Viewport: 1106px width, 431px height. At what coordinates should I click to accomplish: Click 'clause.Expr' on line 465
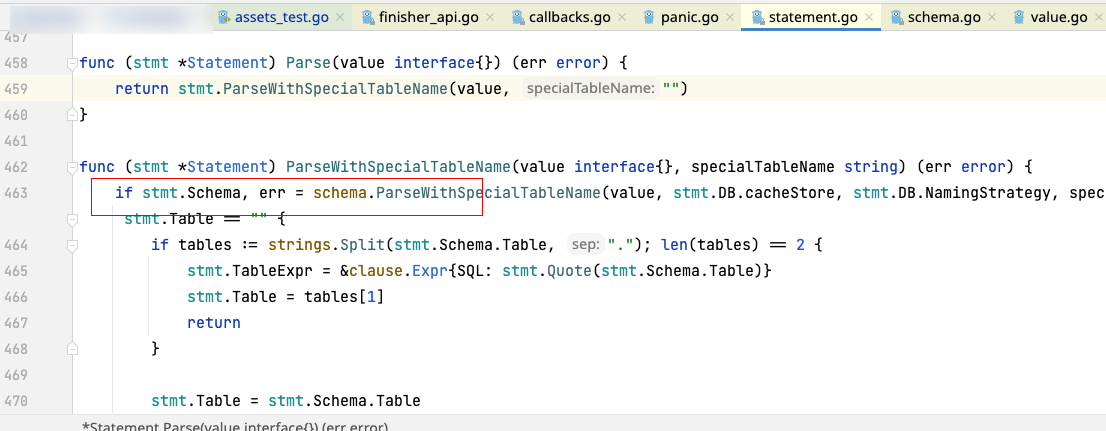click(398, 271)
